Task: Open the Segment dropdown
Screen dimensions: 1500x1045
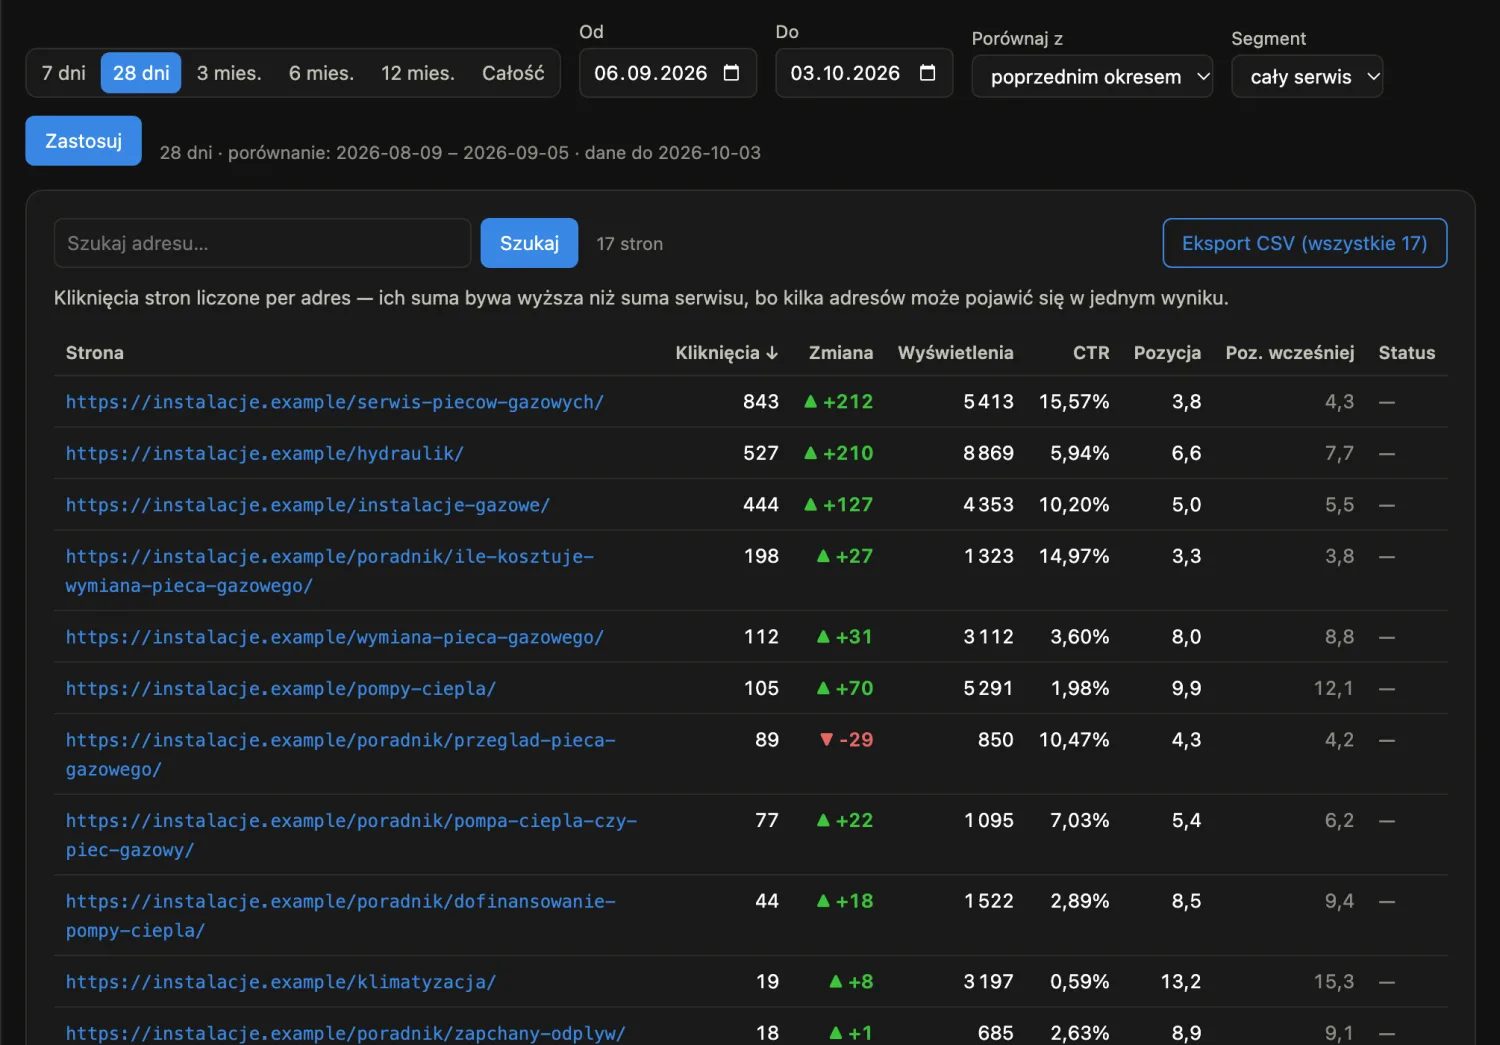Action: pyautogui.click(x=1307, y=76)
